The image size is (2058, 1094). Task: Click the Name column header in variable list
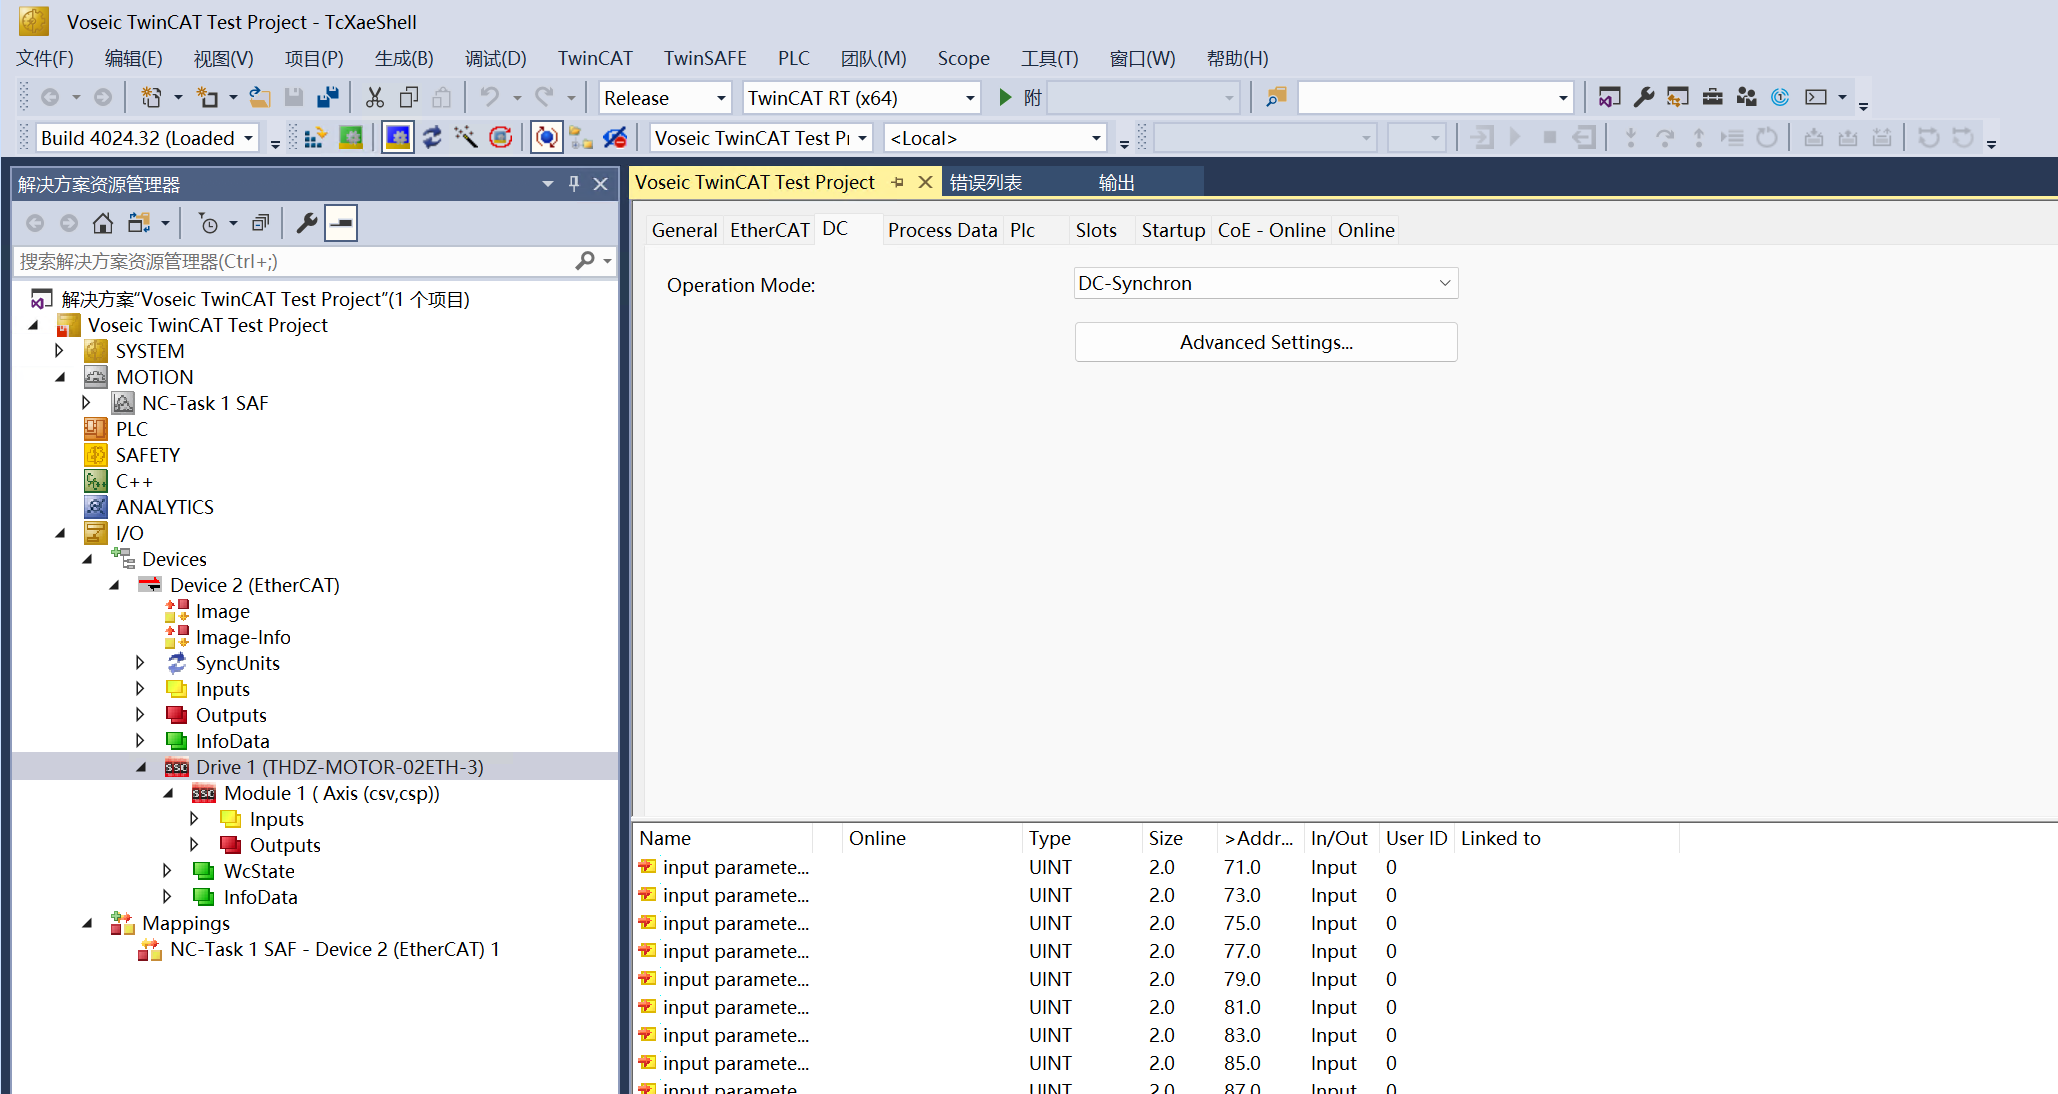coord(725,838)
